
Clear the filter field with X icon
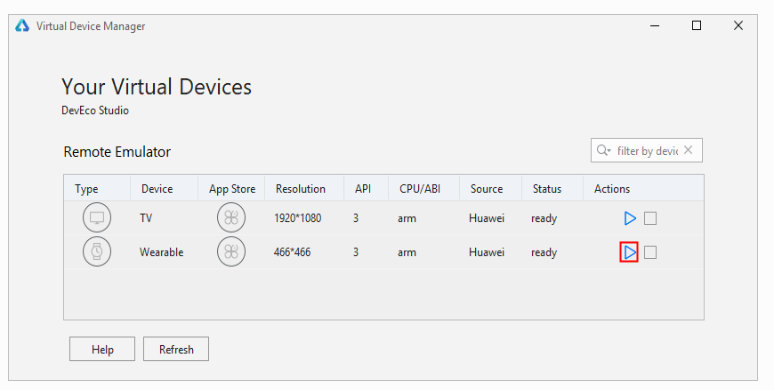(688, 150)
